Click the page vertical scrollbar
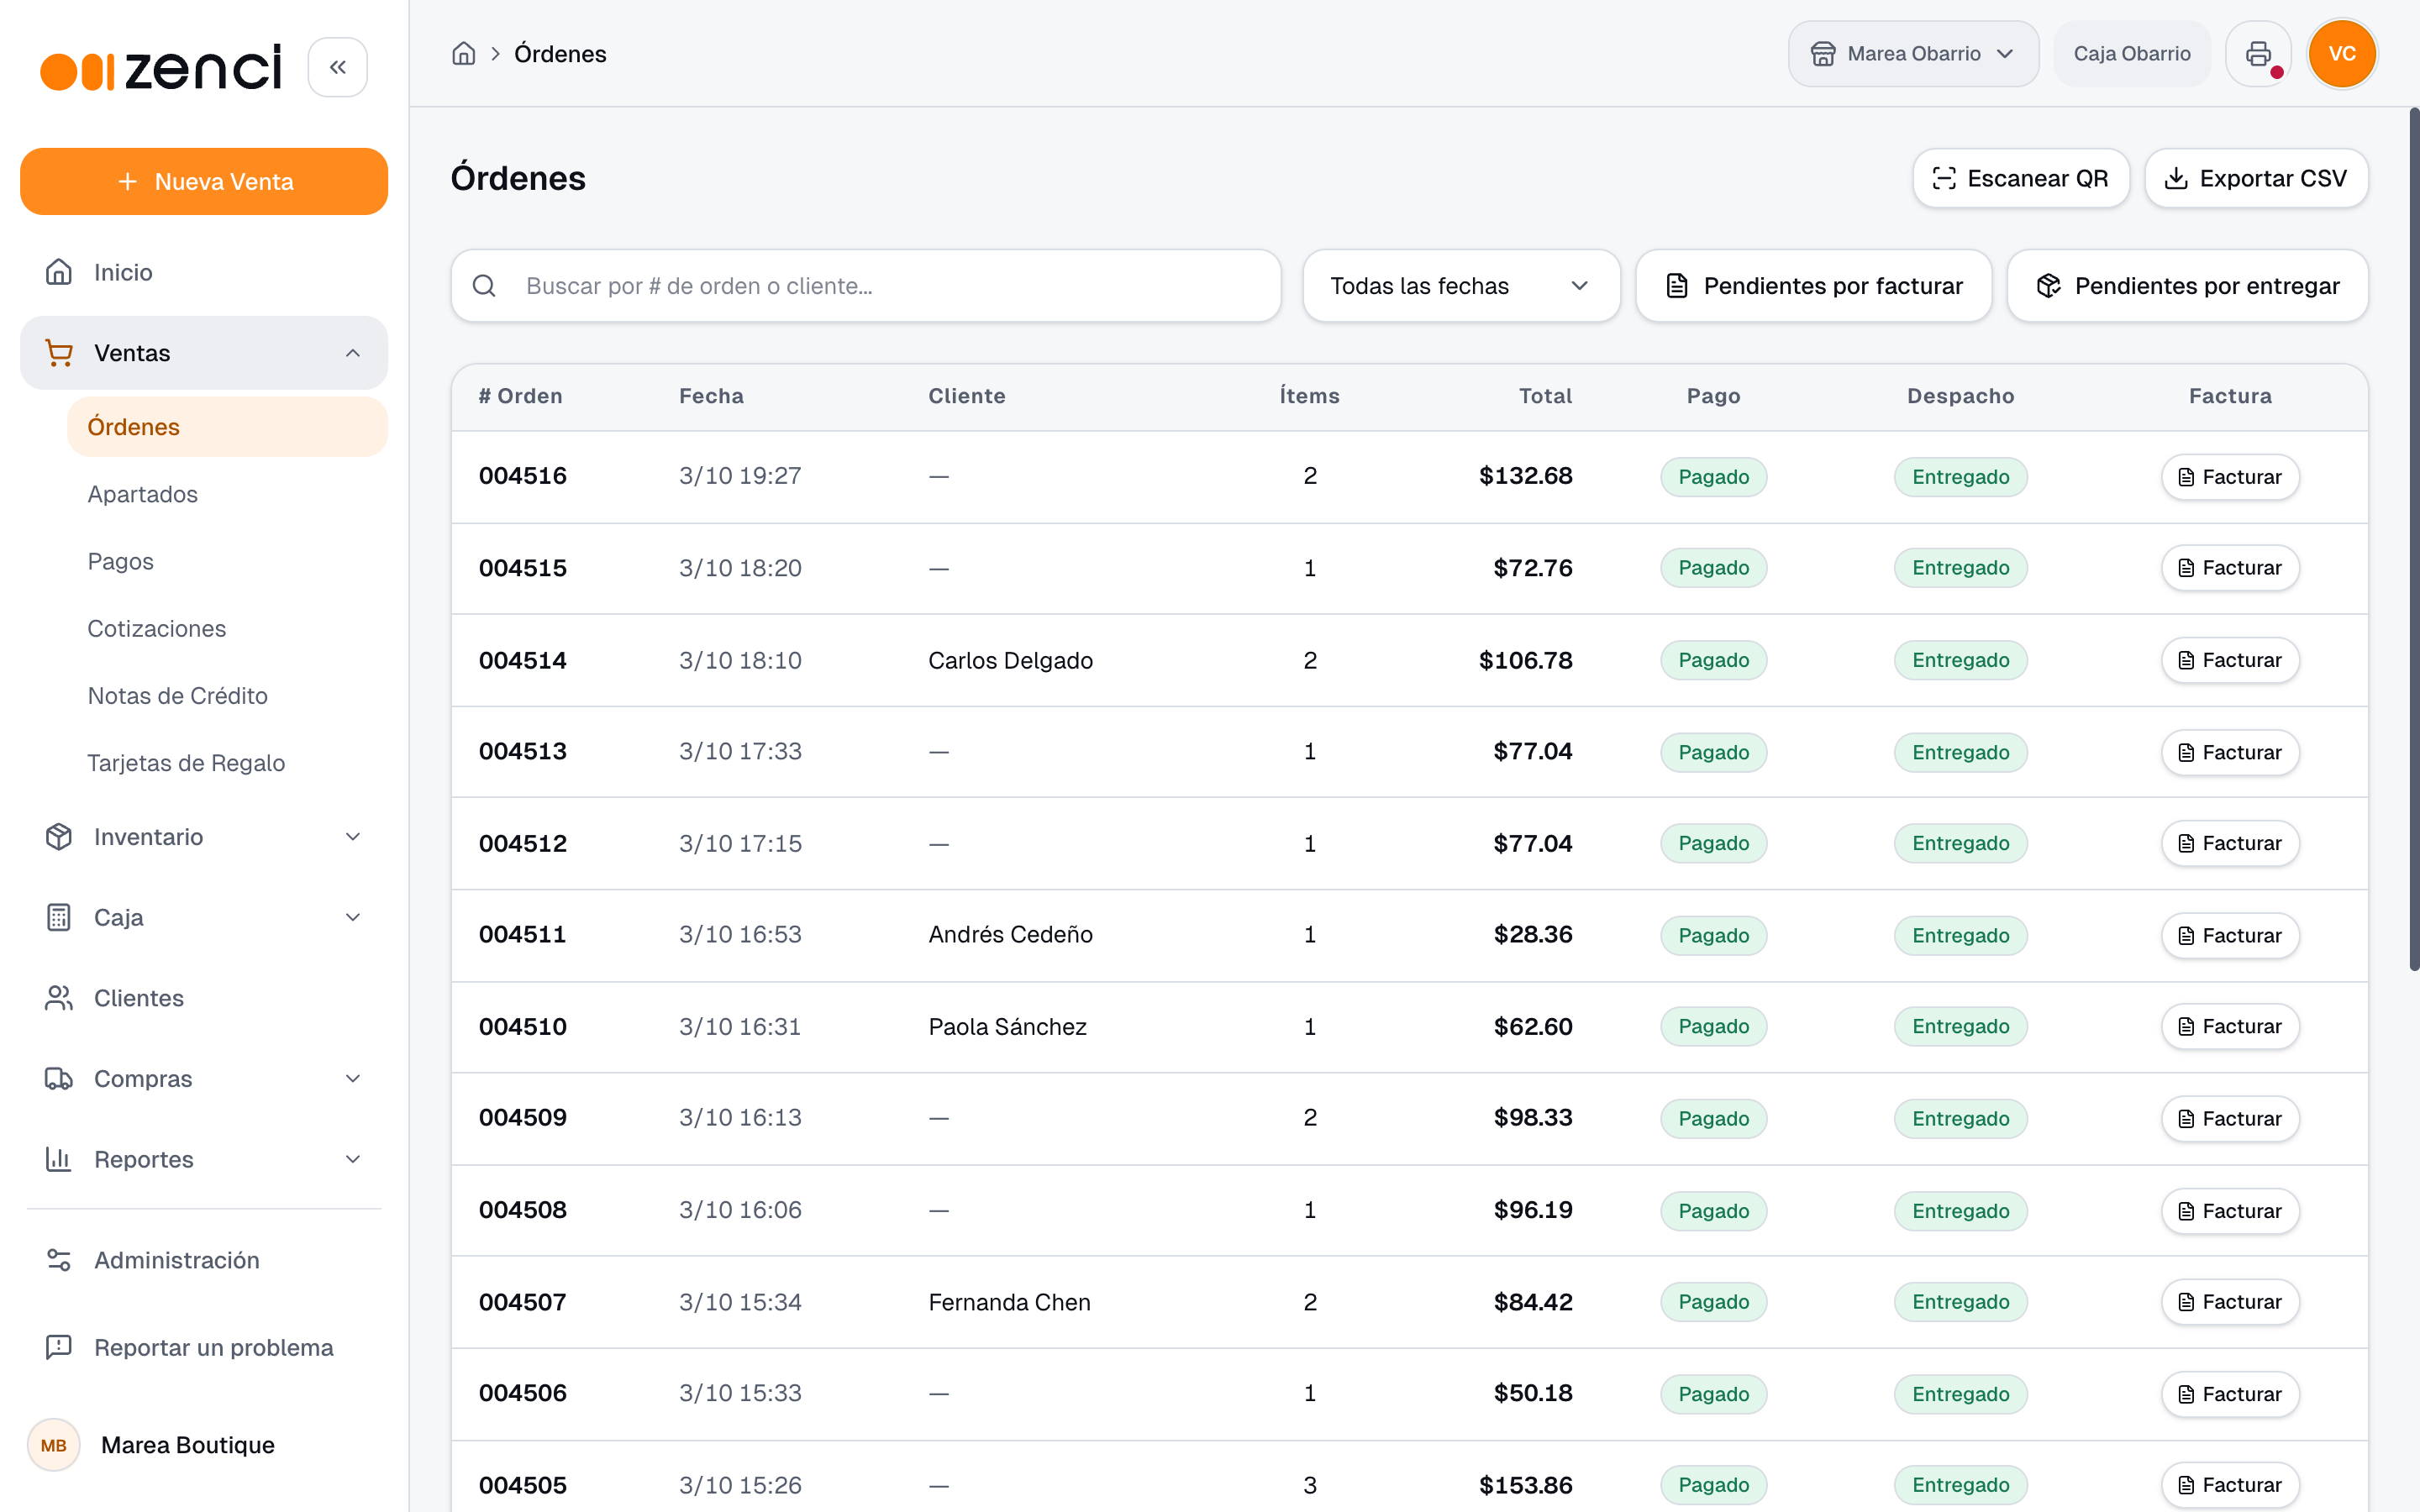 2413,540
